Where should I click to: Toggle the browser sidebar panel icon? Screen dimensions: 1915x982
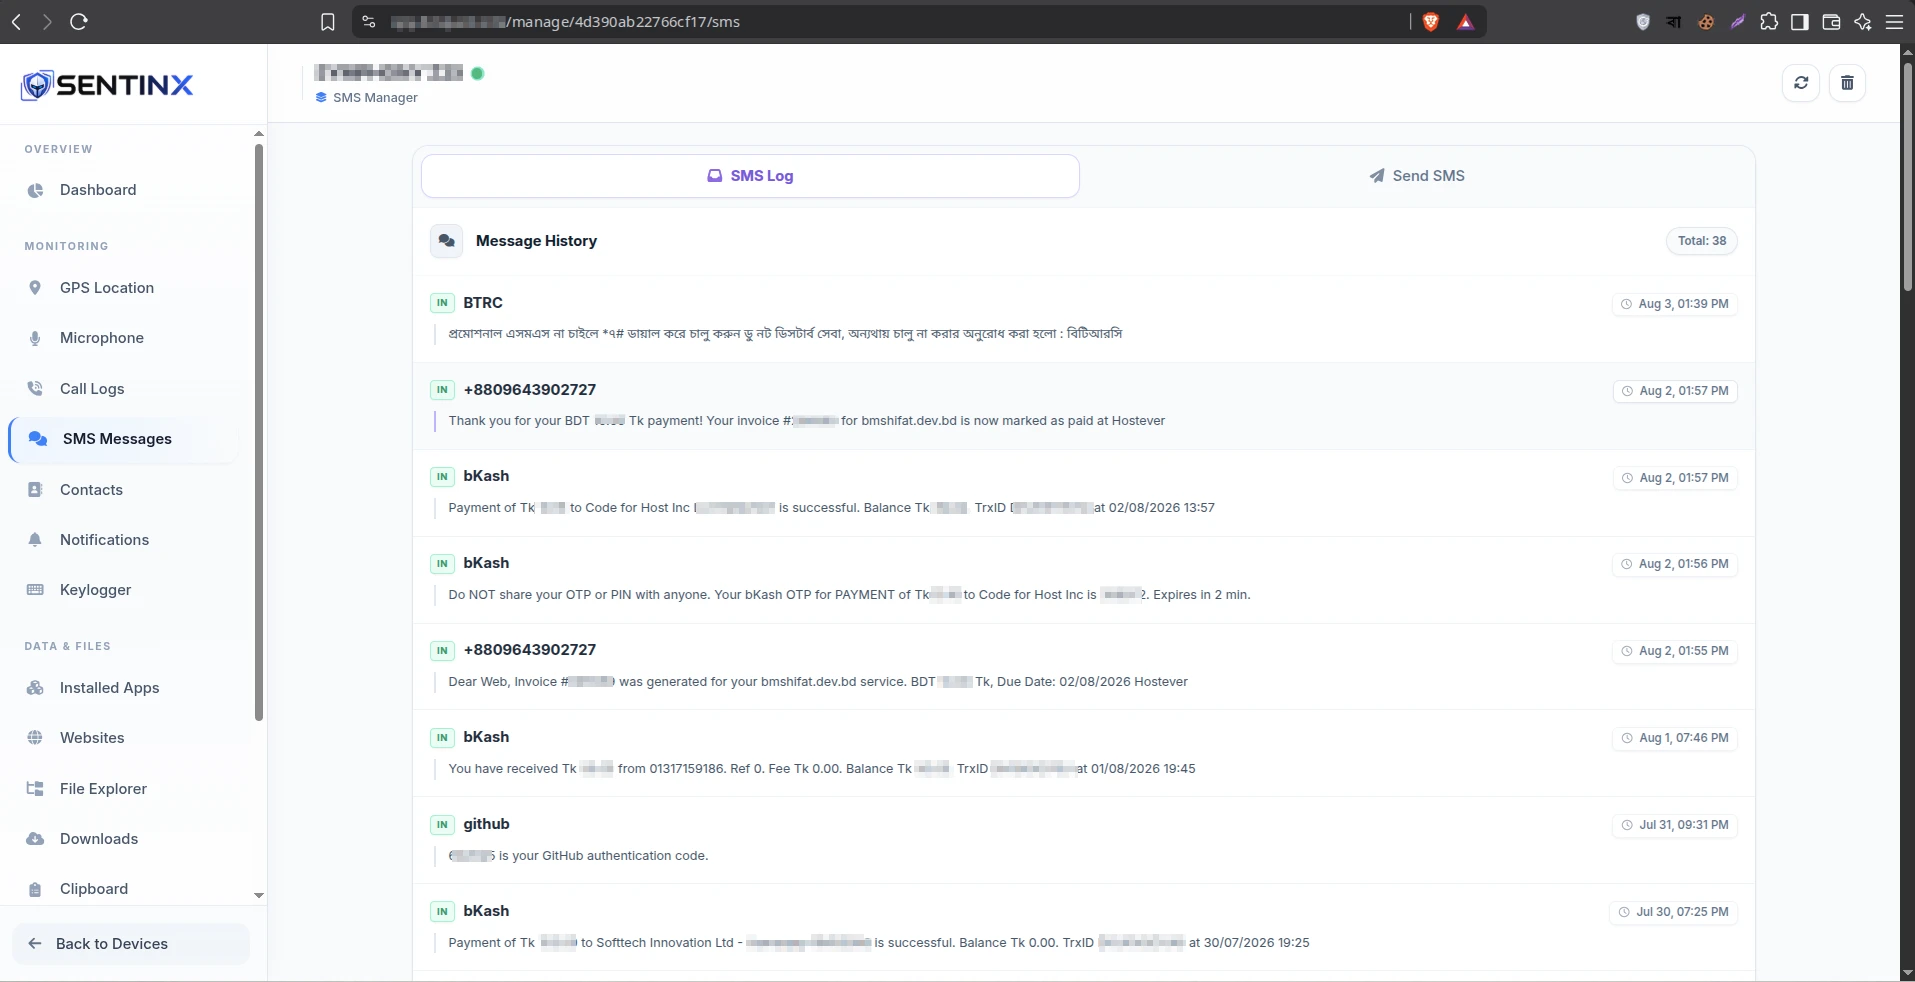(1800, 22)
